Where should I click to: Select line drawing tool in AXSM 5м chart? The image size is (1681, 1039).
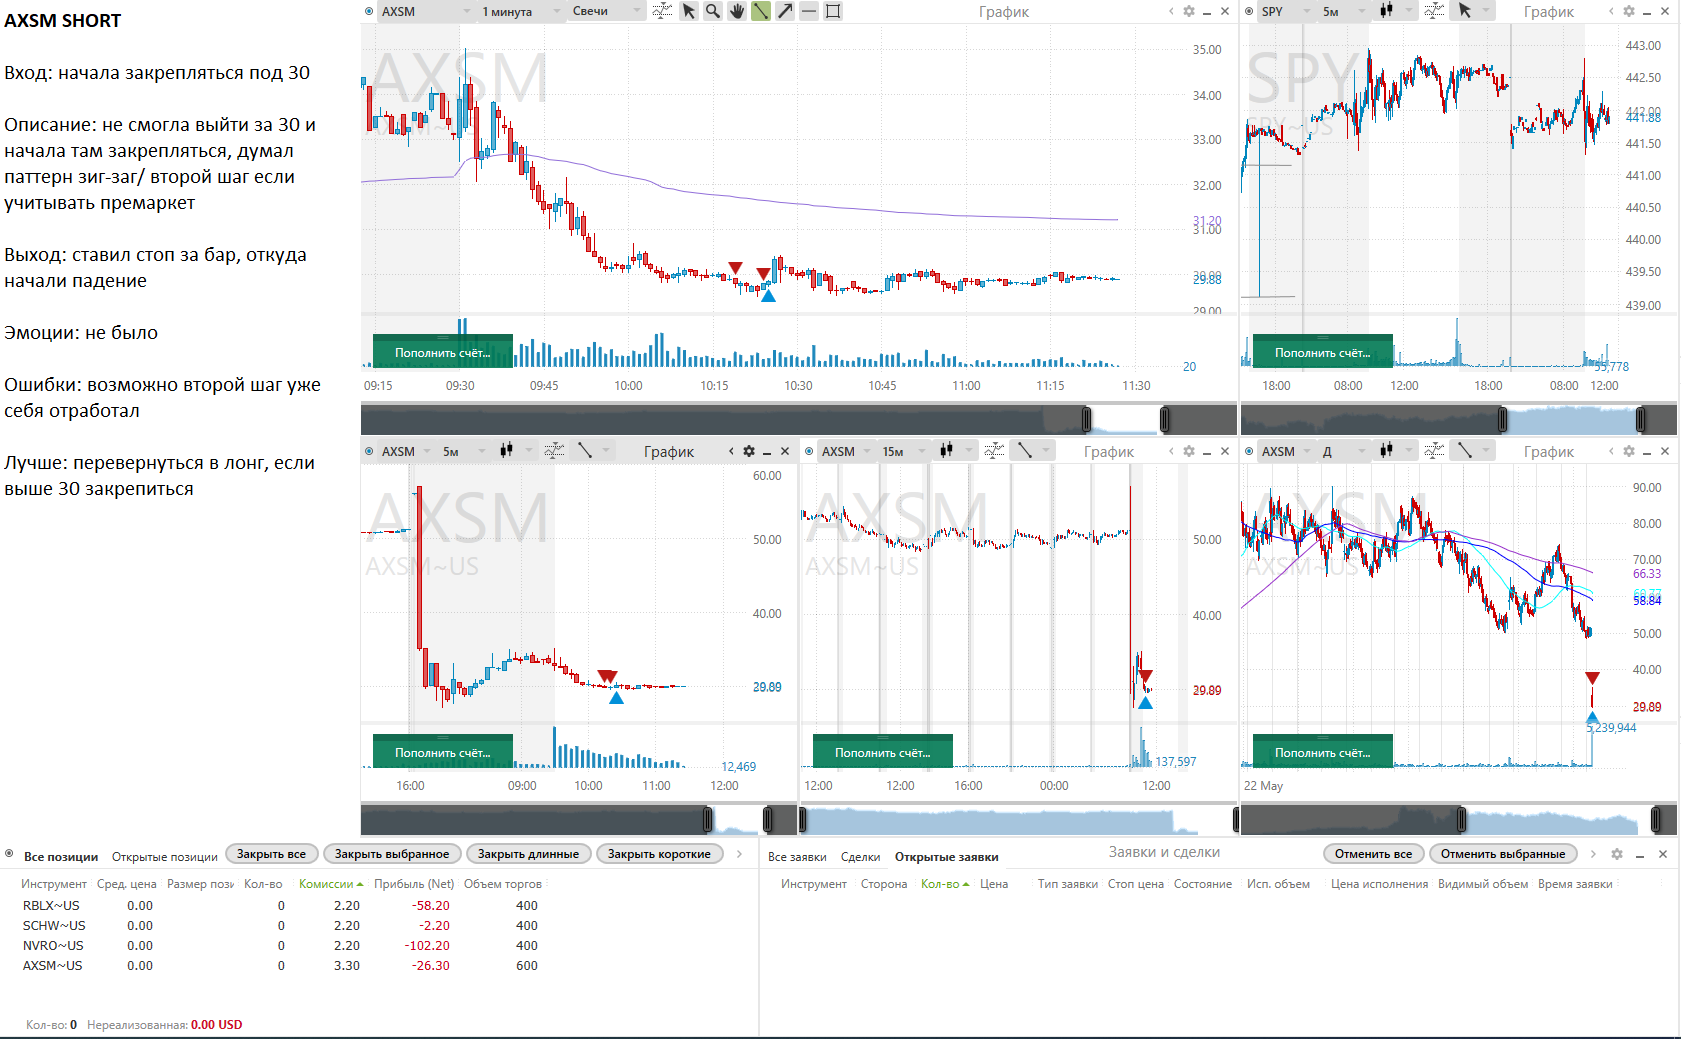(x=585, y=451)
